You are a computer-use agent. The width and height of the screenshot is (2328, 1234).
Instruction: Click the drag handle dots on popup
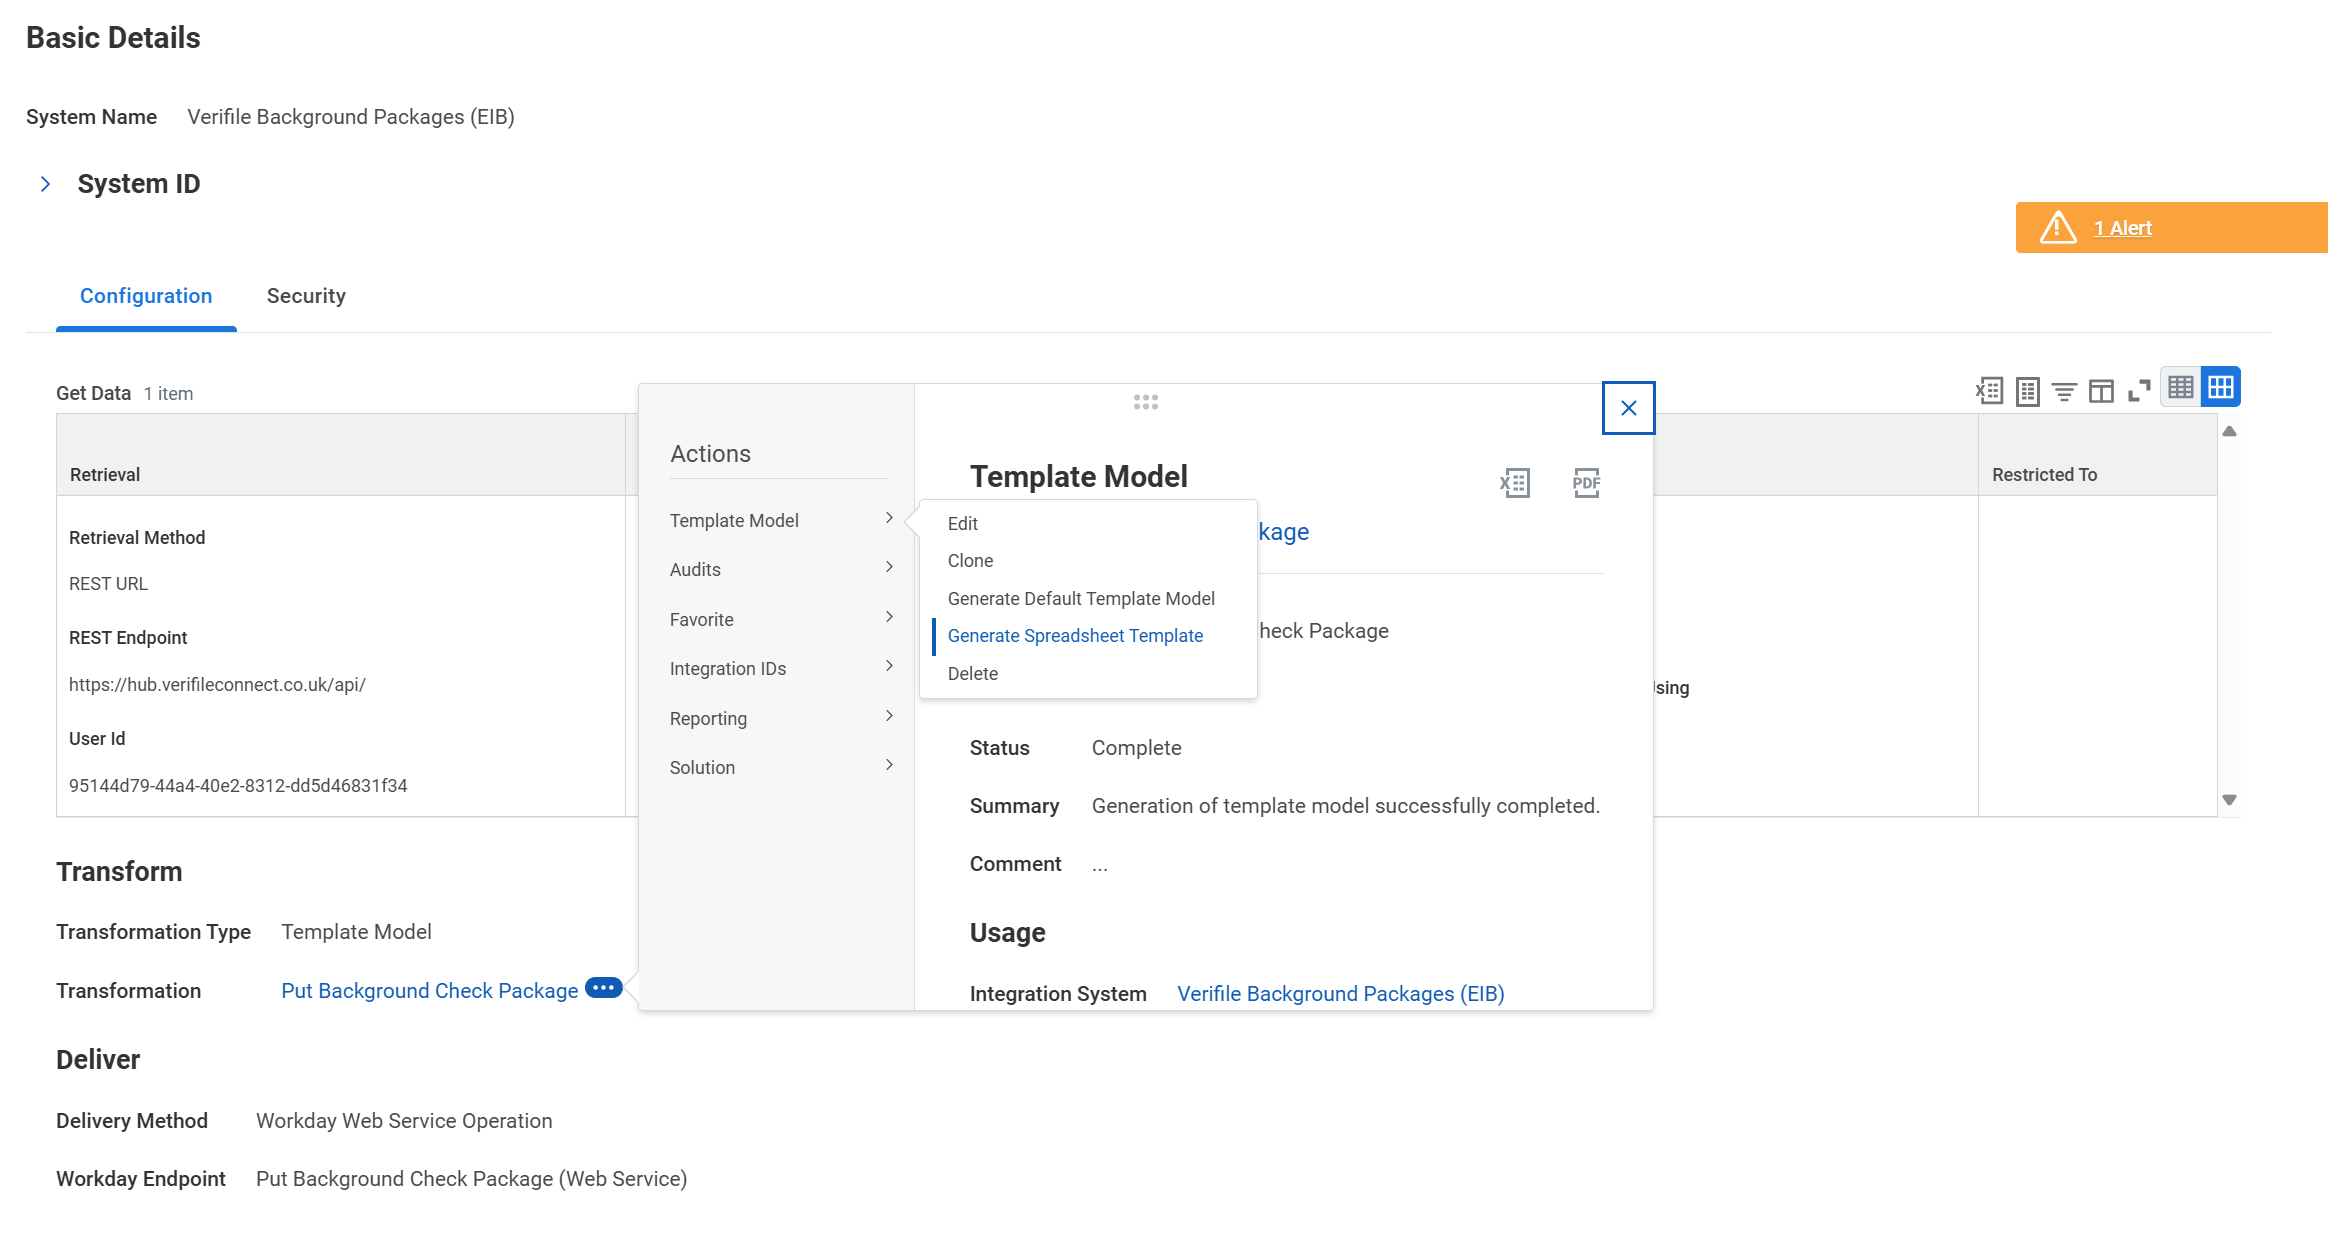click(x=1146, y=402)
